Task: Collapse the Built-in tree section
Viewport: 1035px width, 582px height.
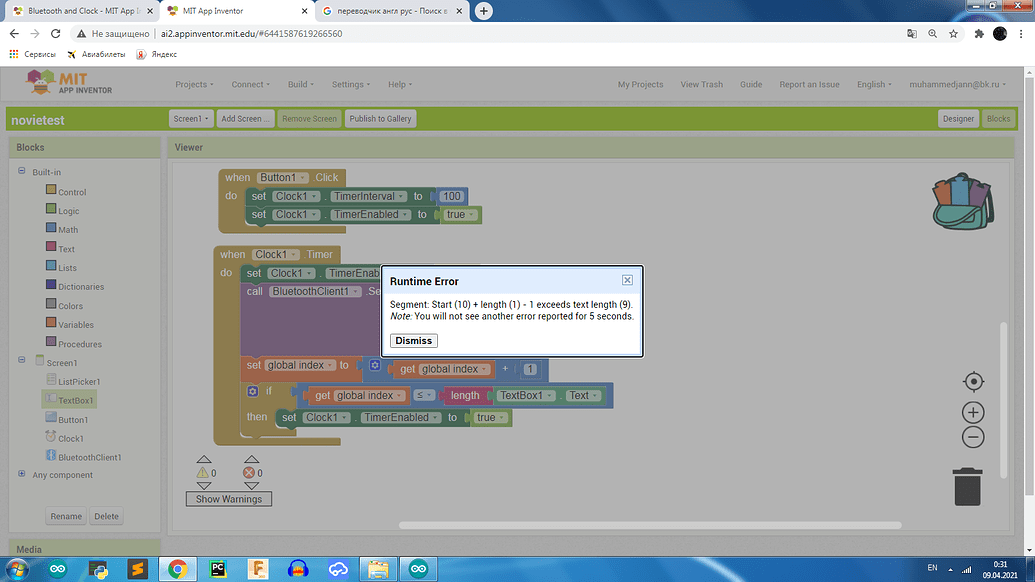Action: [x=22, y=172]
